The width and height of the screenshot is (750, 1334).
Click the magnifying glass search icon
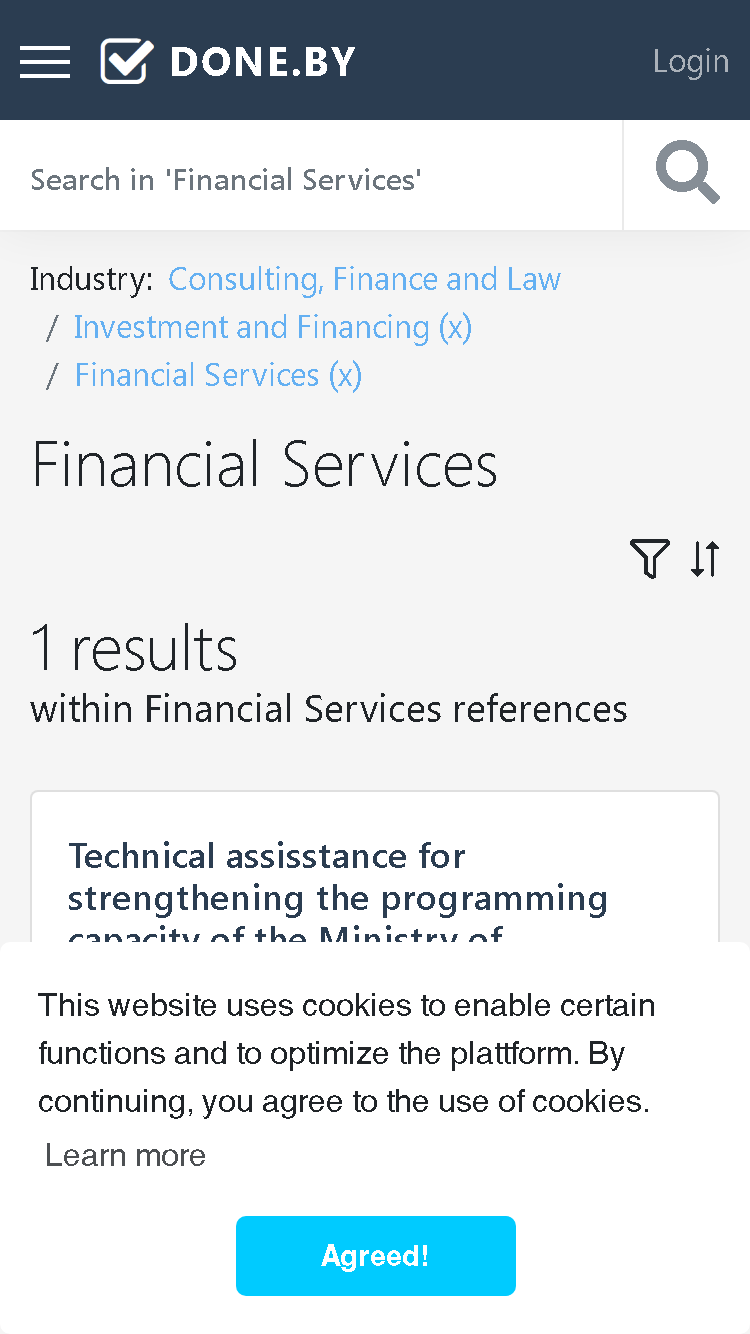pos(687,174)
